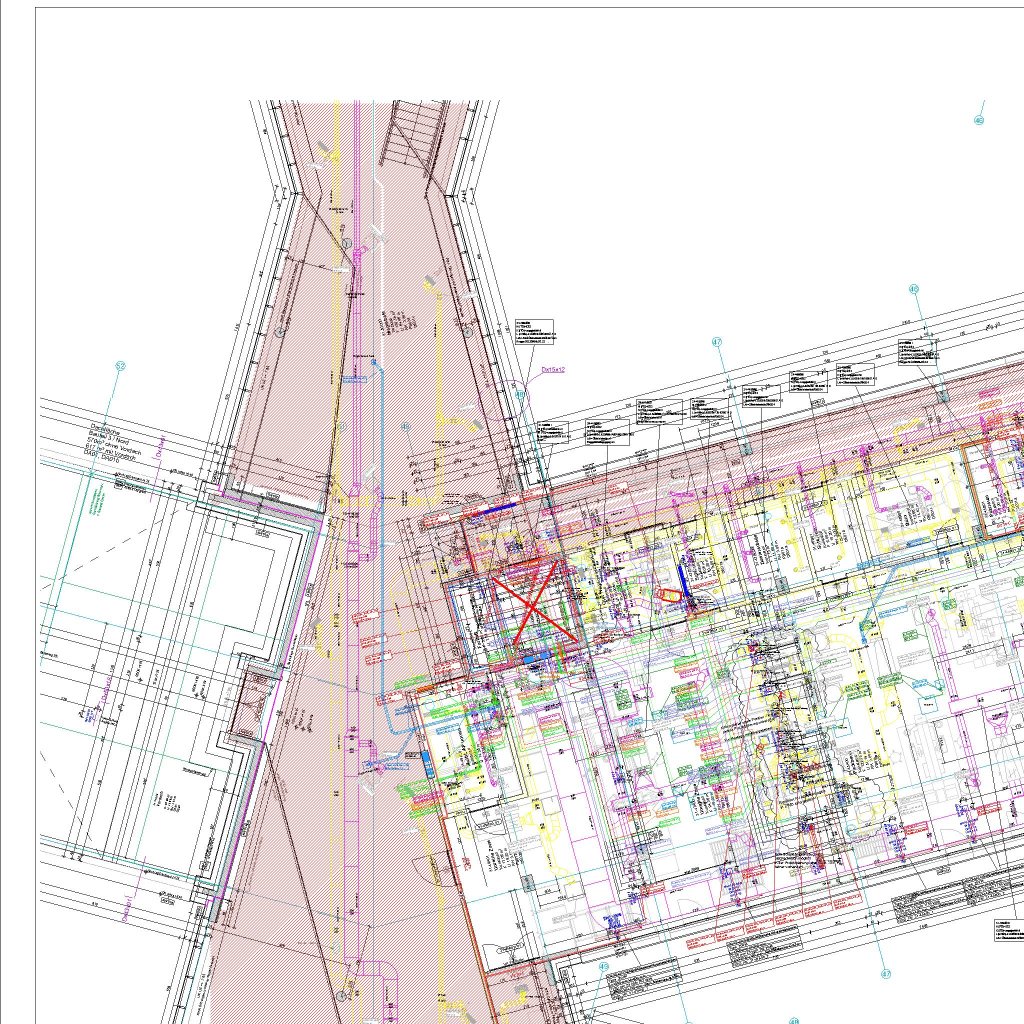The height and width of the screenshot is (1024, 1024).
Task: Click grid bubble 48 inside the purple detail circle
Action: (x=519, y=394)
